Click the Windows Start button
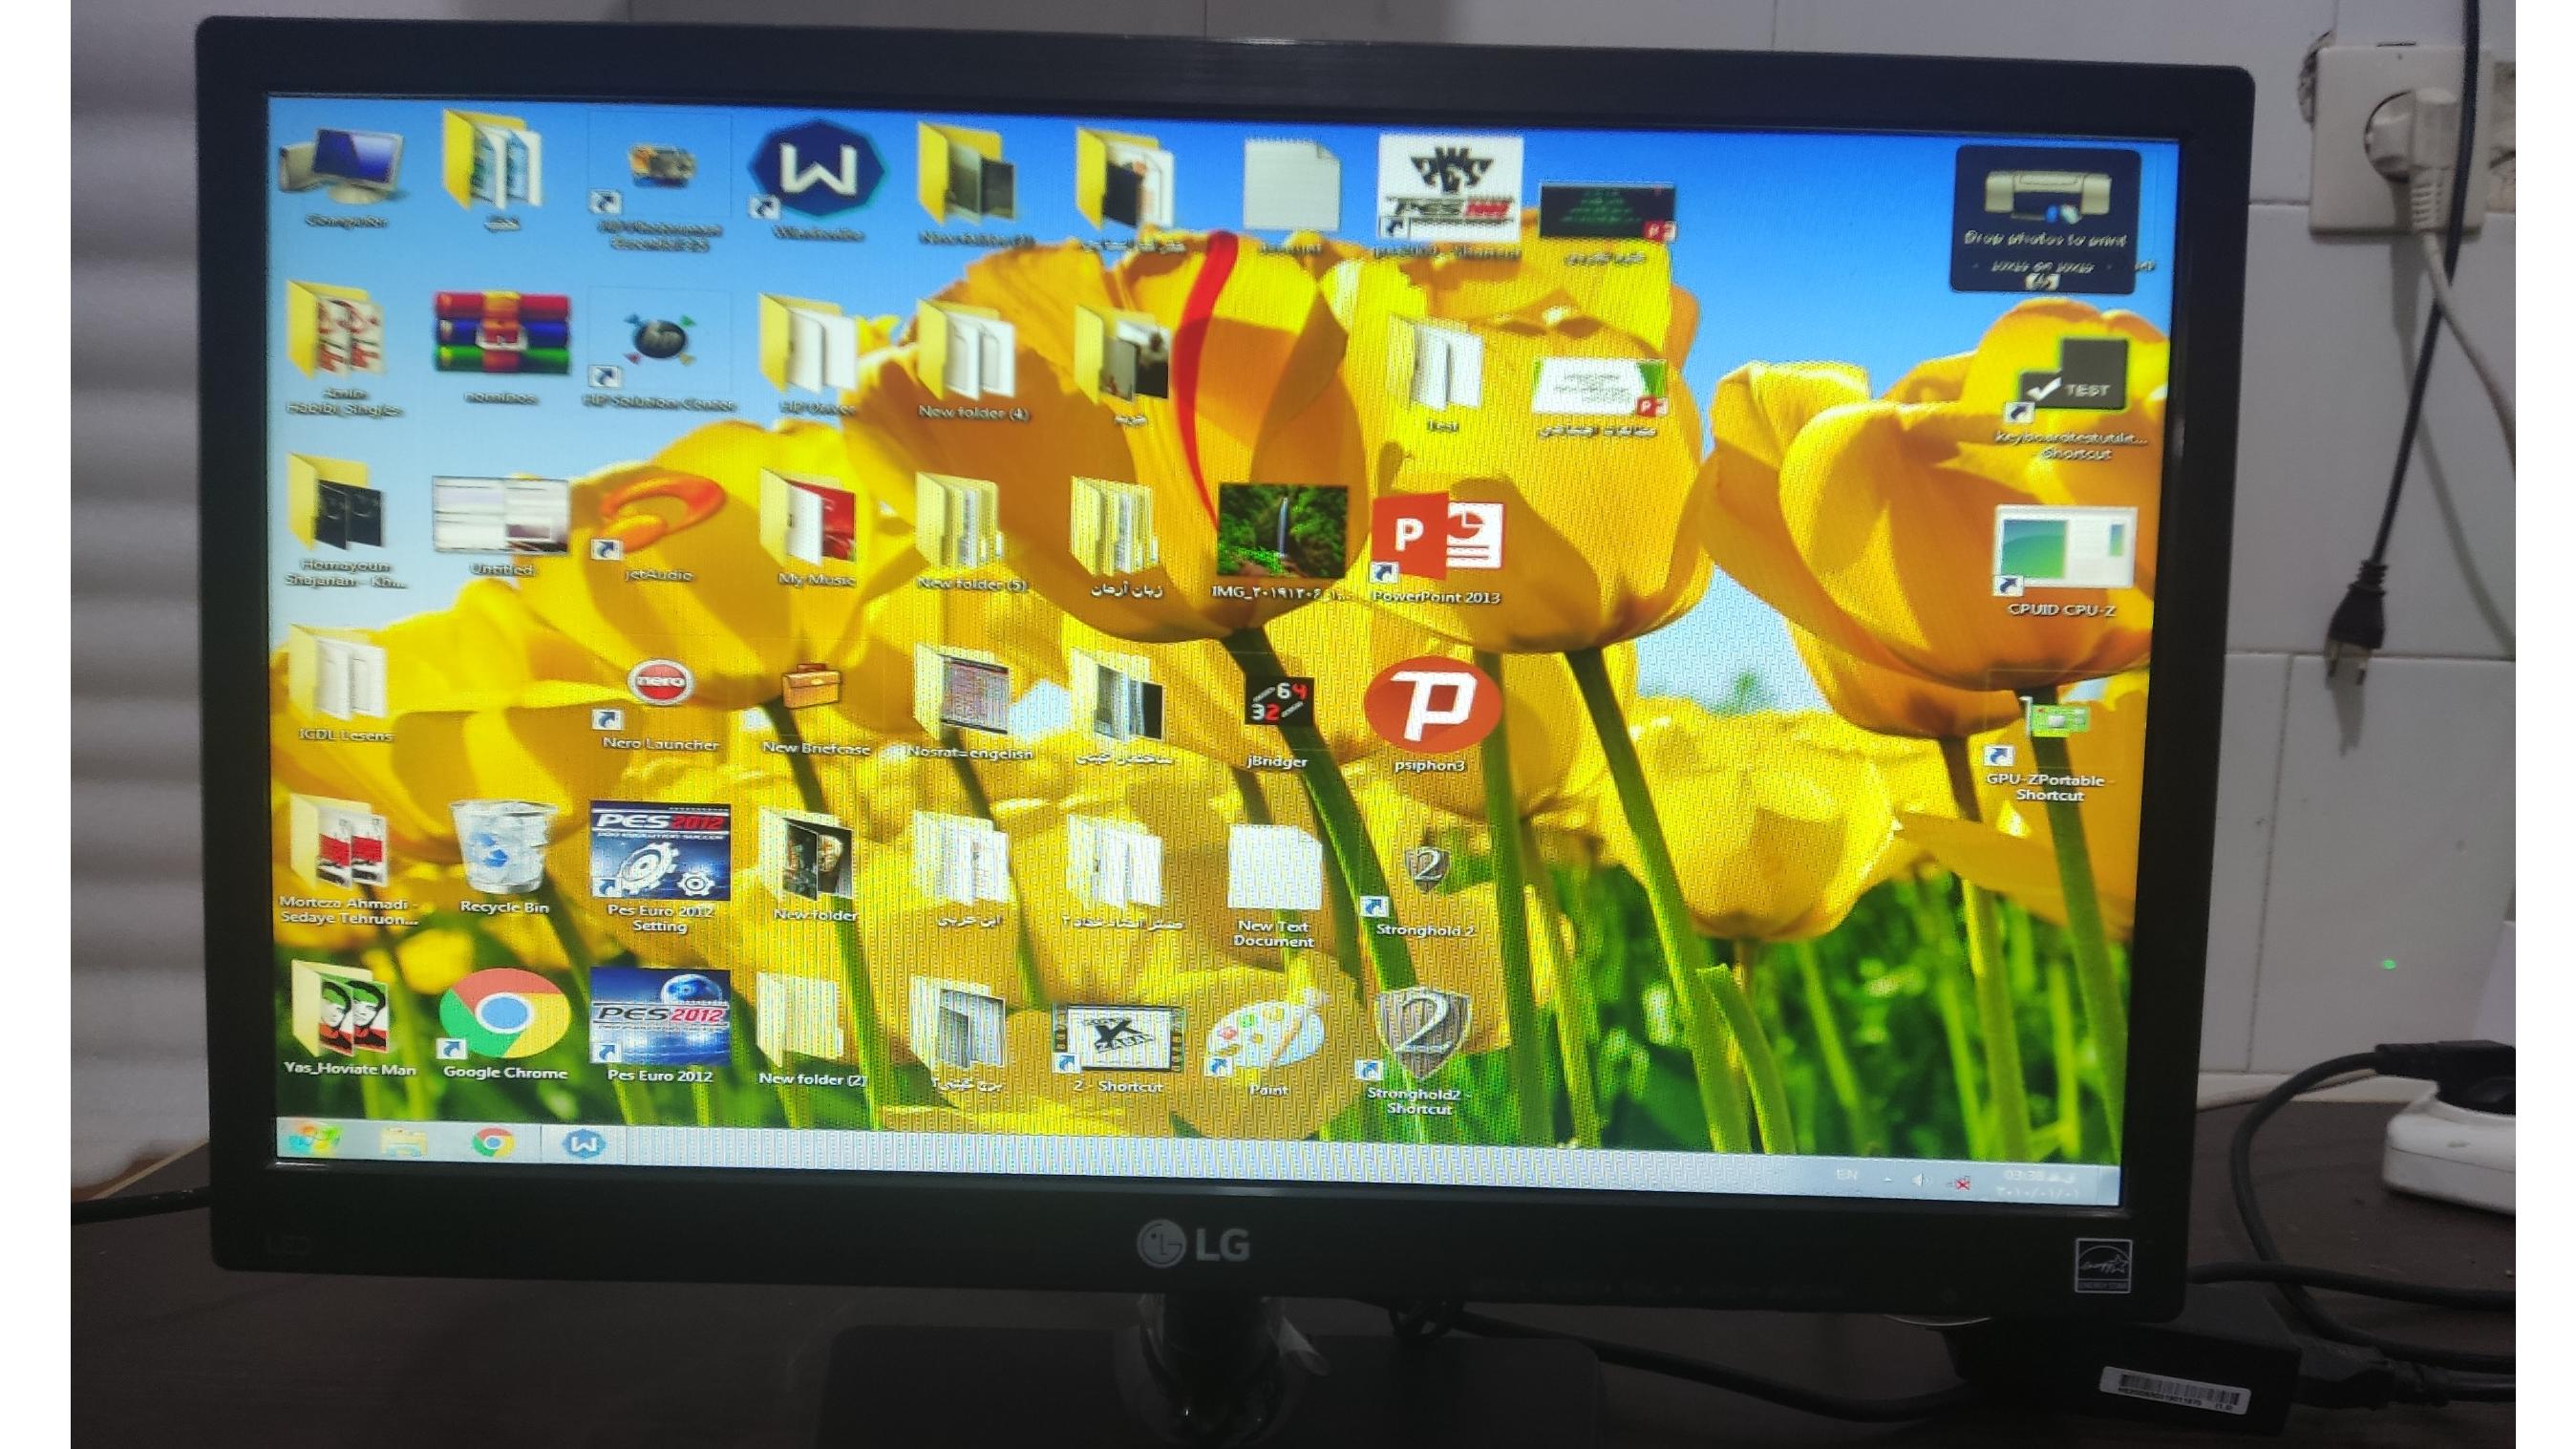 pyautogui.click(x=313, y=1139)
